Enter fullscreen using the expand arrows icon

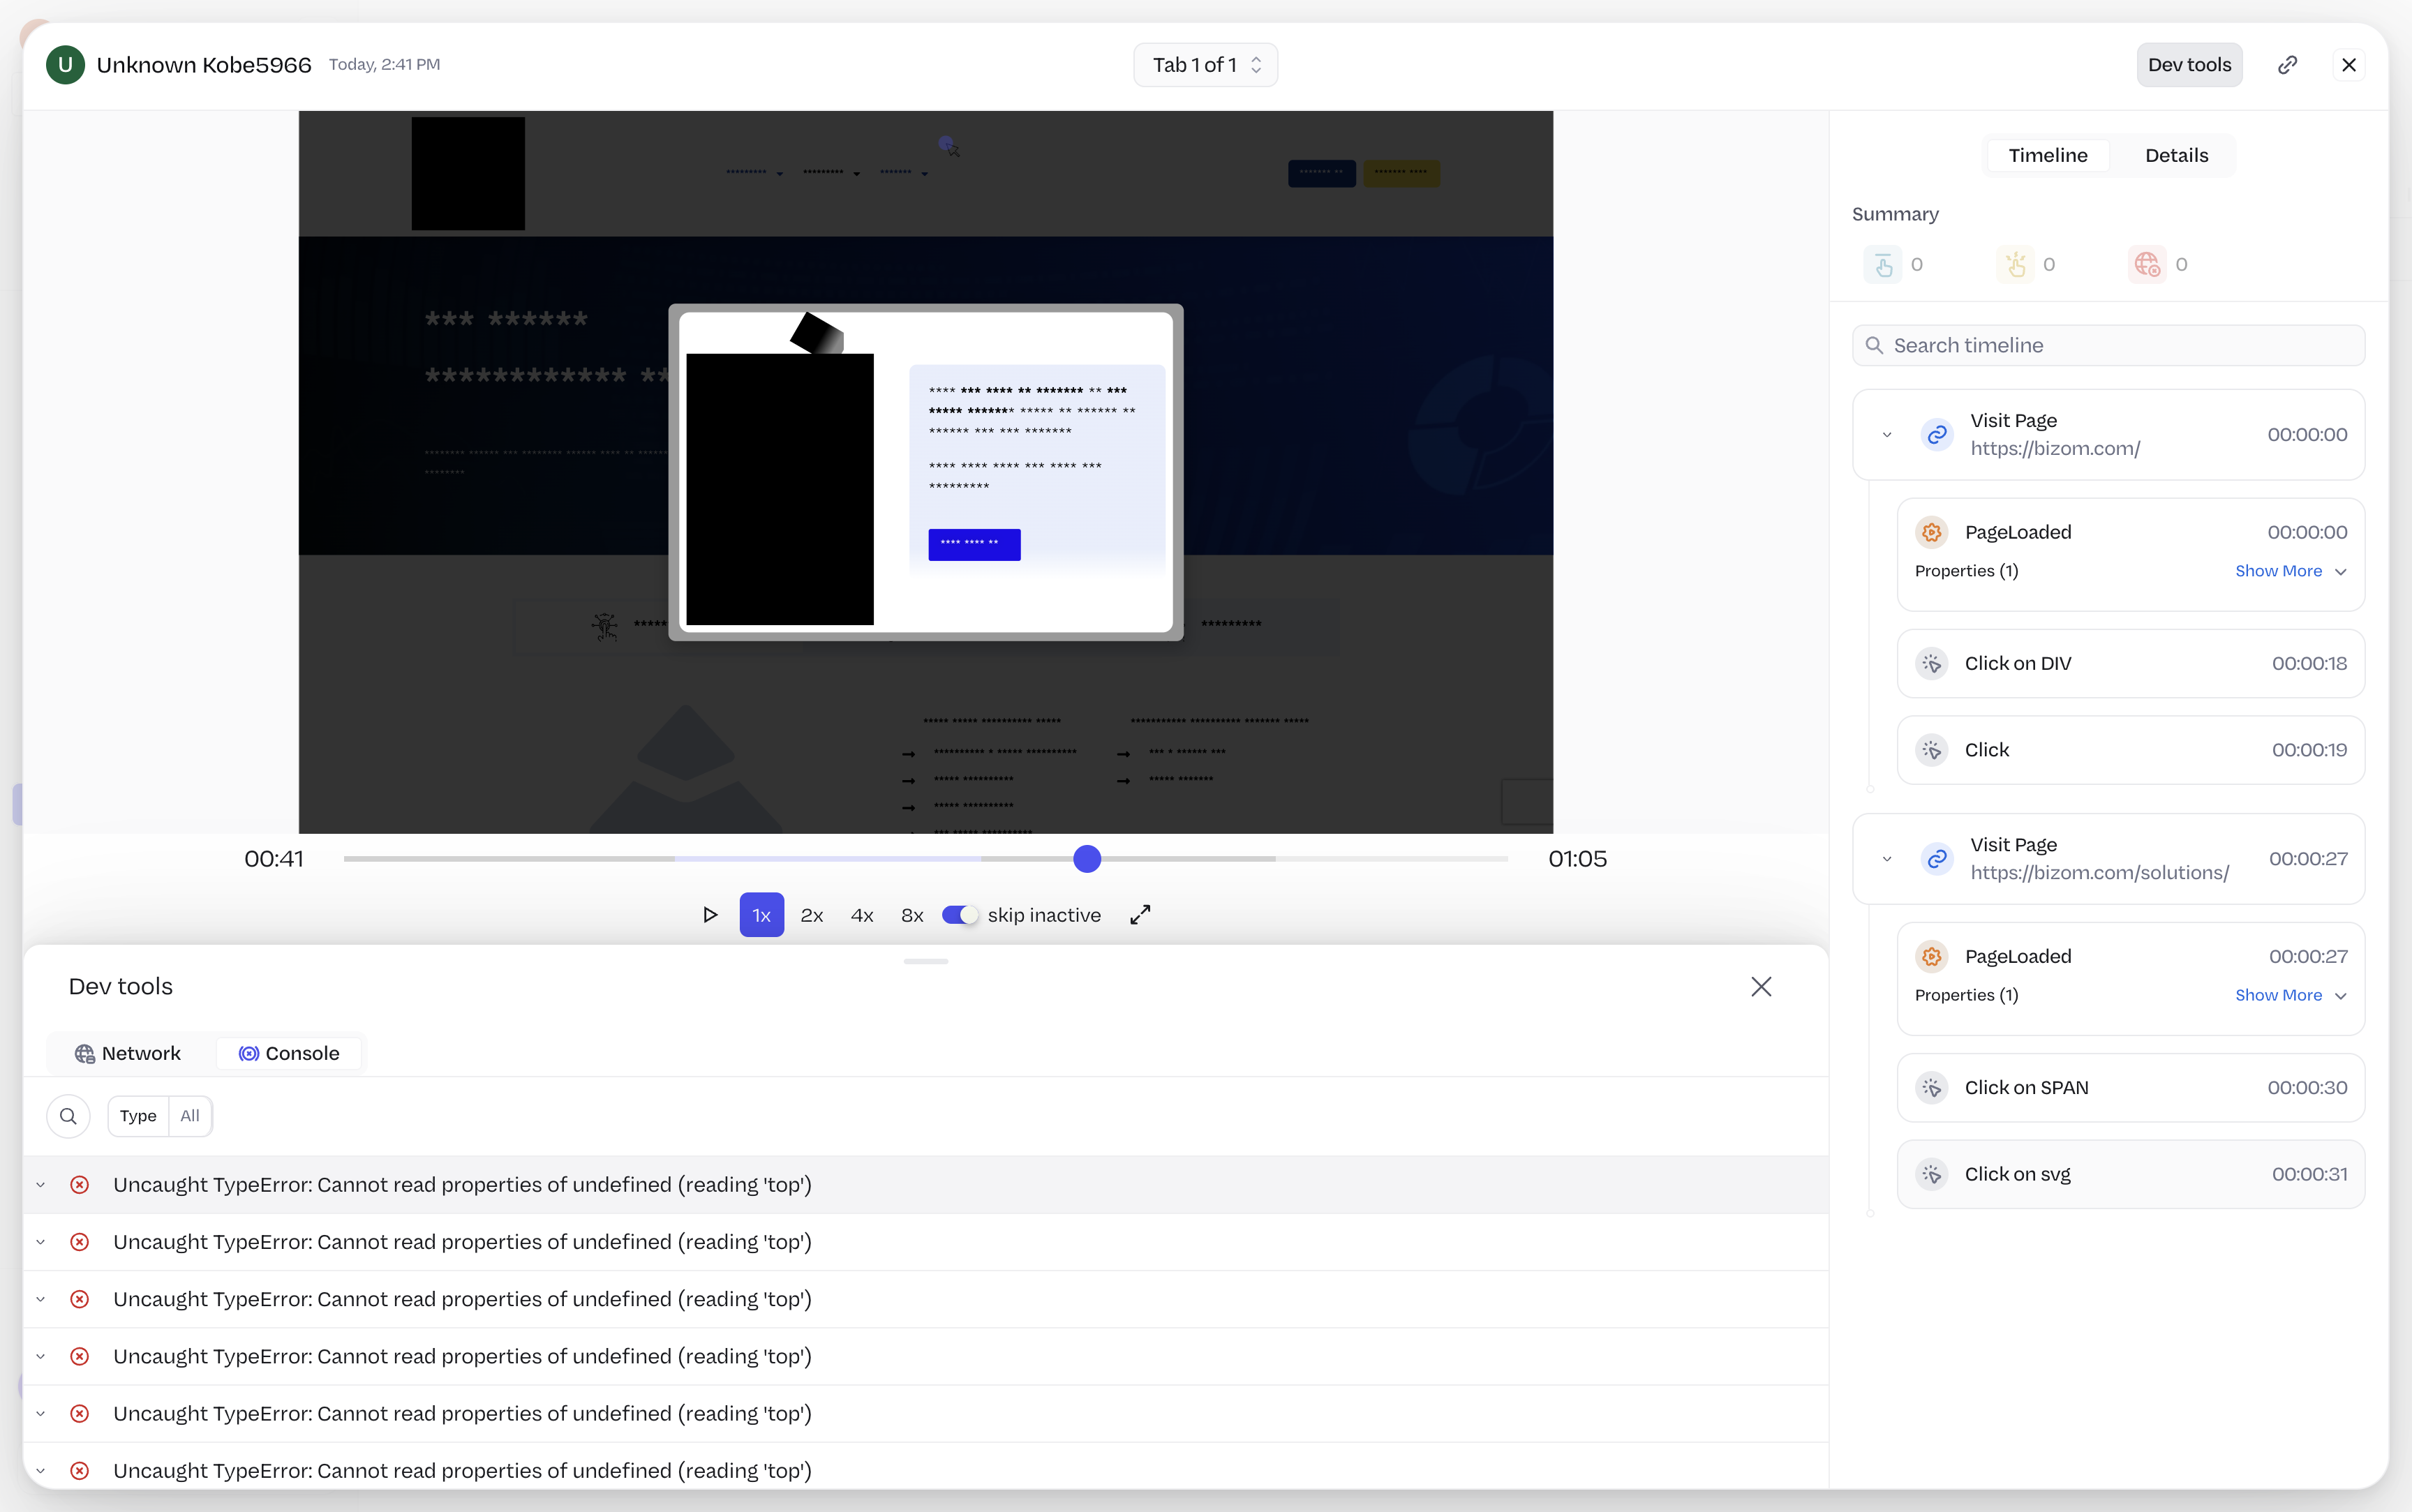click(x=1140, y=915)
